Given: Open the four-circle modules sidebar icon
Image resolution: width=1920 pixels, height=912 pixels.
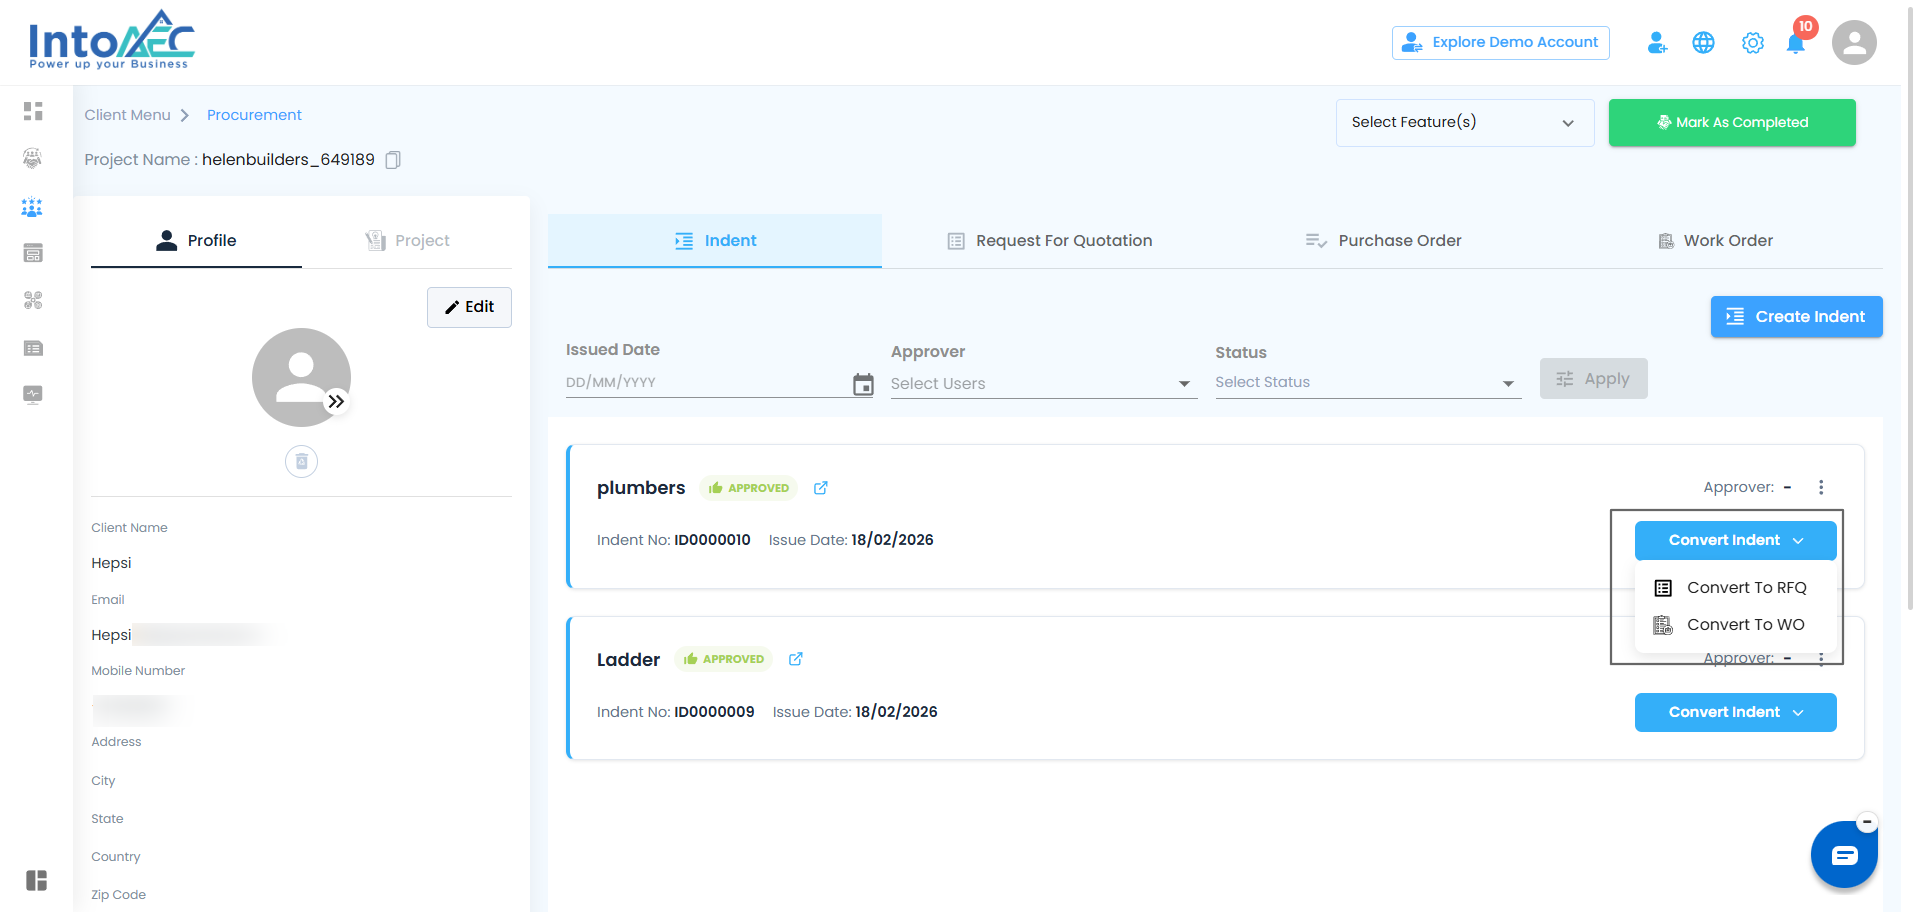Looking at the screenshot, I should pos(33,300).
